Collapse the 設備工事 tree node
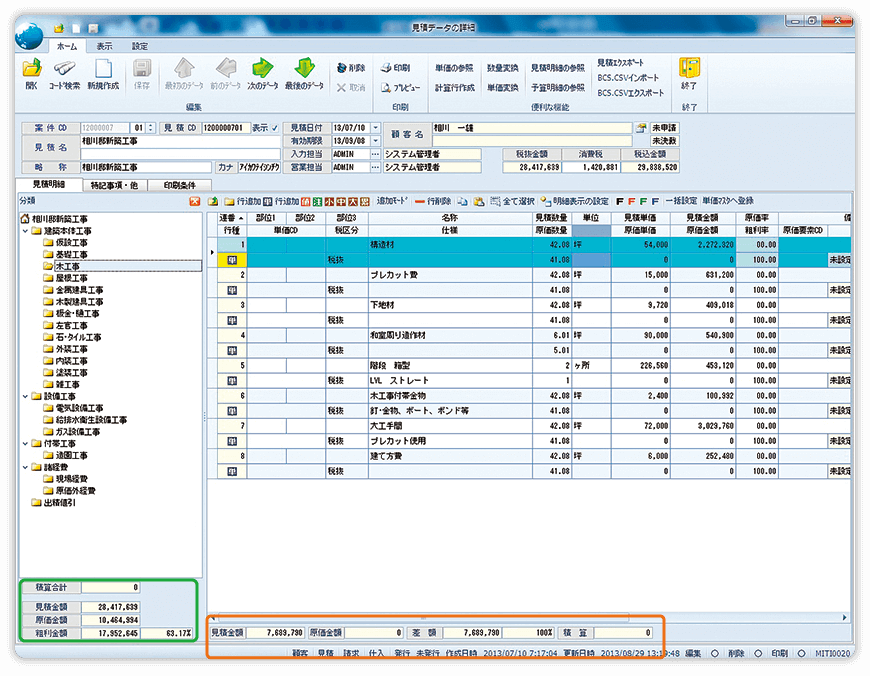Viewport: 870px width, 676px height. coord(26,396)
